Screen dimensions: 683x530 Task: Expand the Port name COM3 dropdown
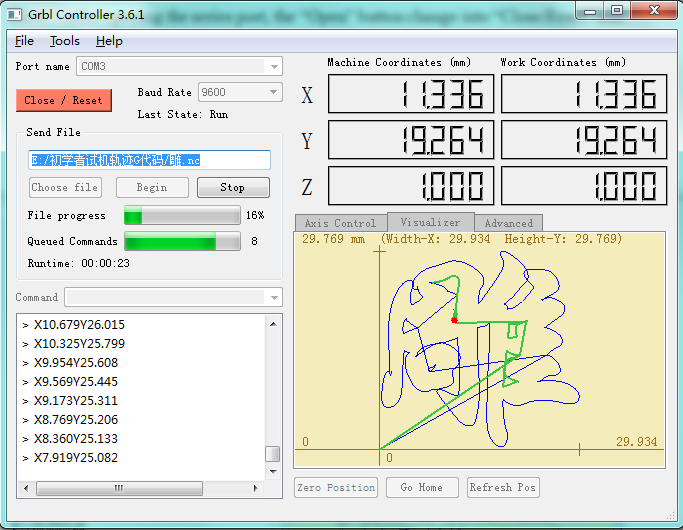pos(274,67)
